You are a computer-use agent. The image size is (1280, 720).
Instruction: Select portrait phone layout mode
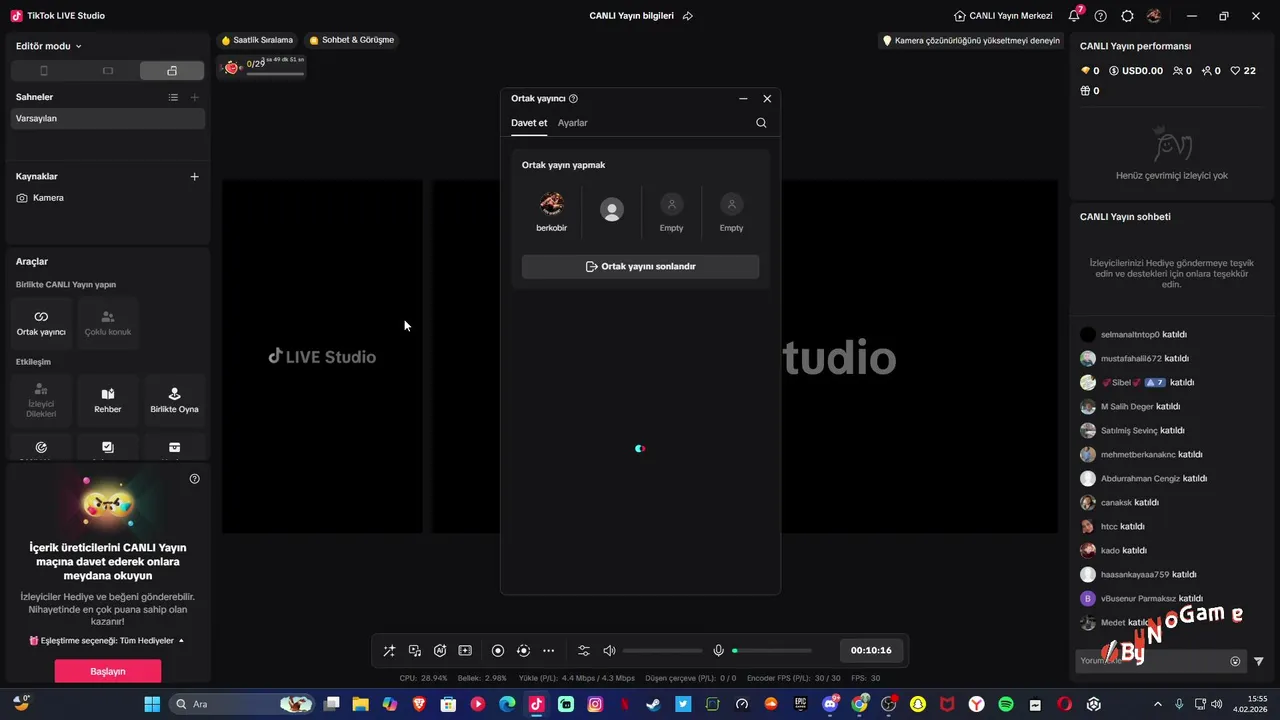coord(43,71)
